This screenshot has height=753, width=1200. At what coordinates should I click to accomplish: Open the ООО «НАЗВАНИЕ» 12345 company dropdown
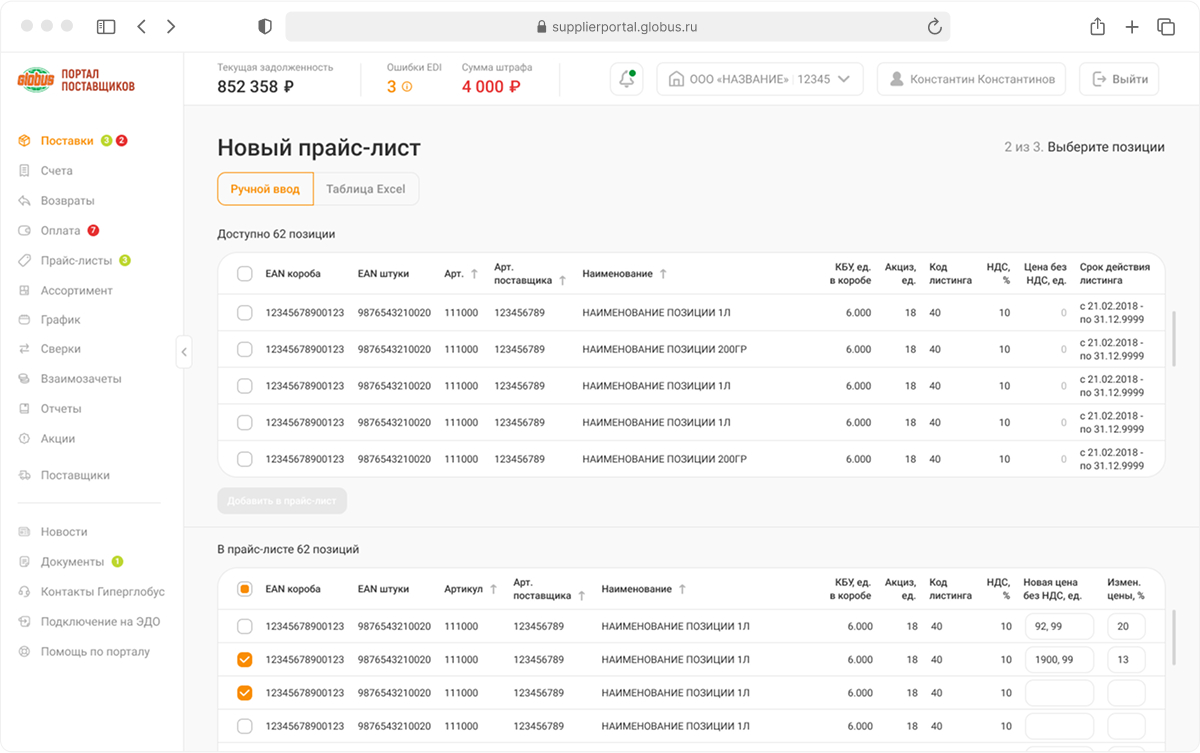(760, 79)
